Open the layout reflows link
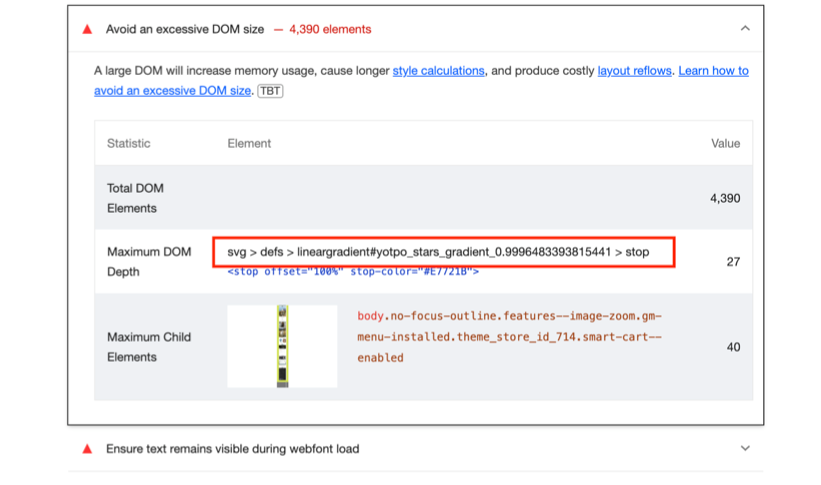821x485 pixels. pyautogui.click(x=634, y=71)
